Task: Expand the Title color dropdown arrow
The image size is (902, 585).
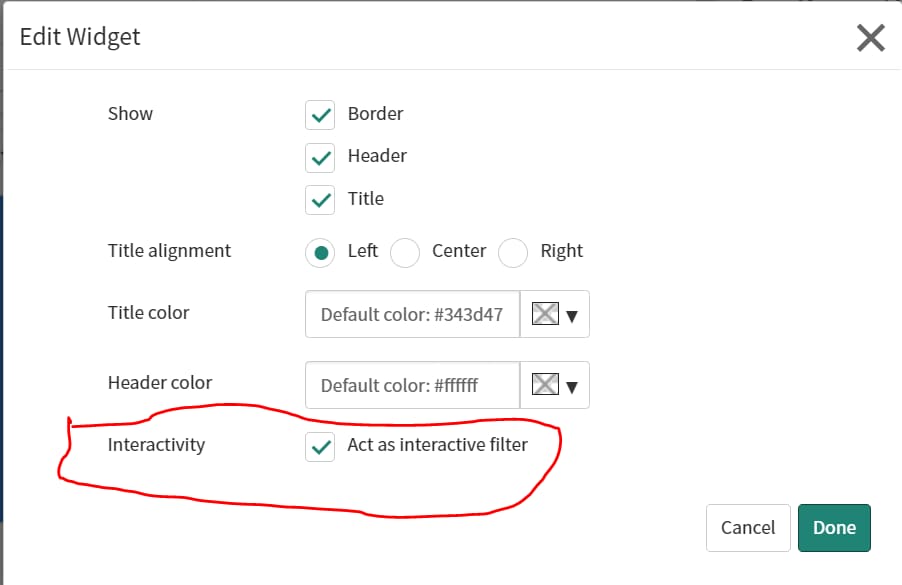Action: 572,316
